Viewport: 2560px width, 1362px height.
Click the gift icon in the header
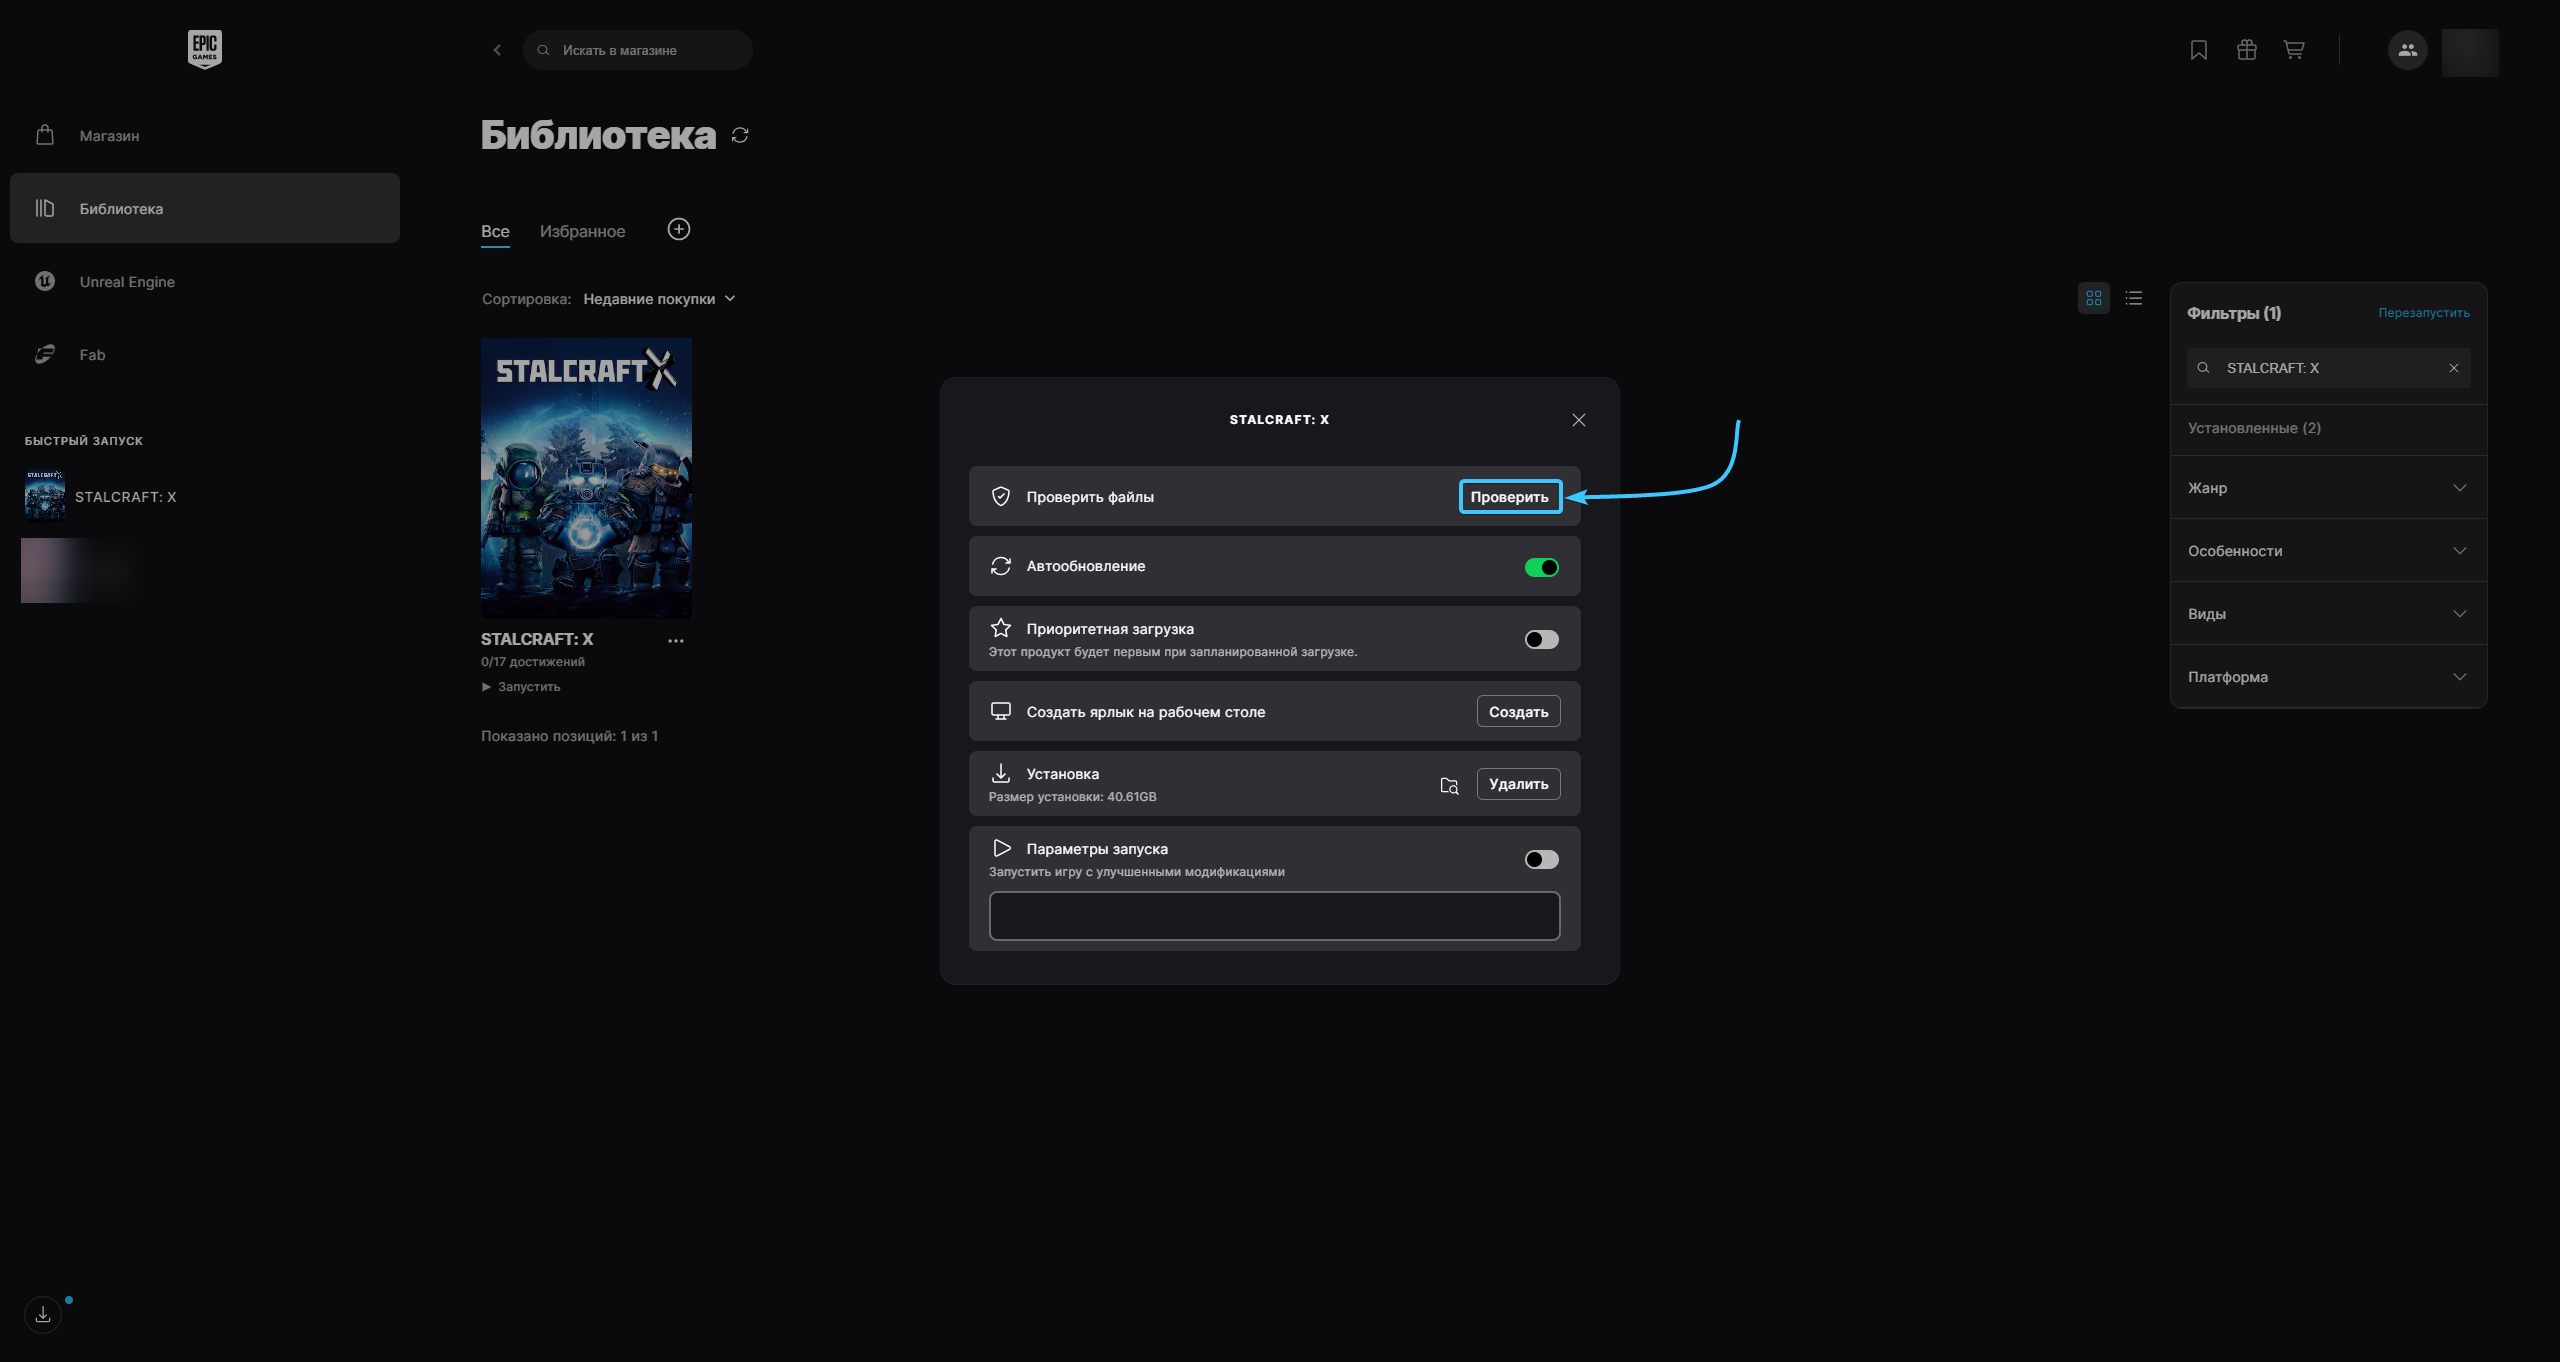point(2246,50)
